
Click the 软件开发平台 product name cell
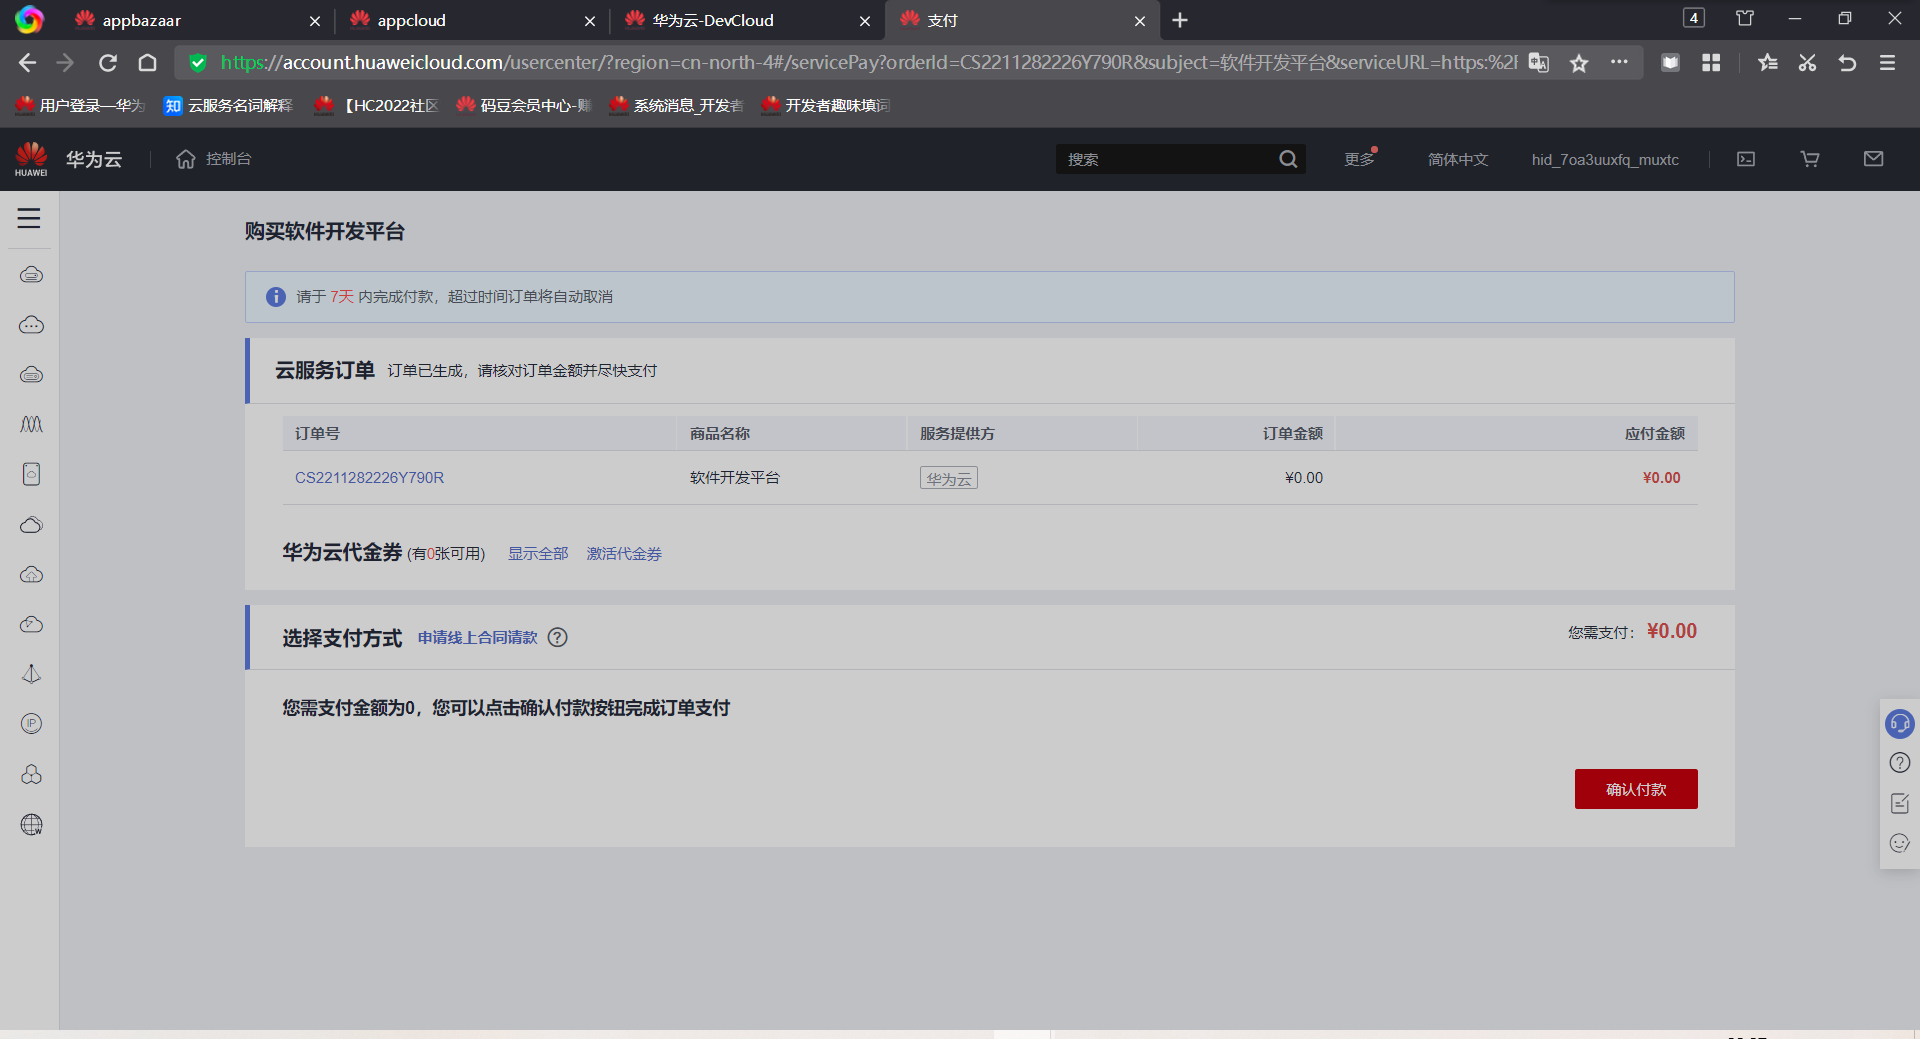735,478
